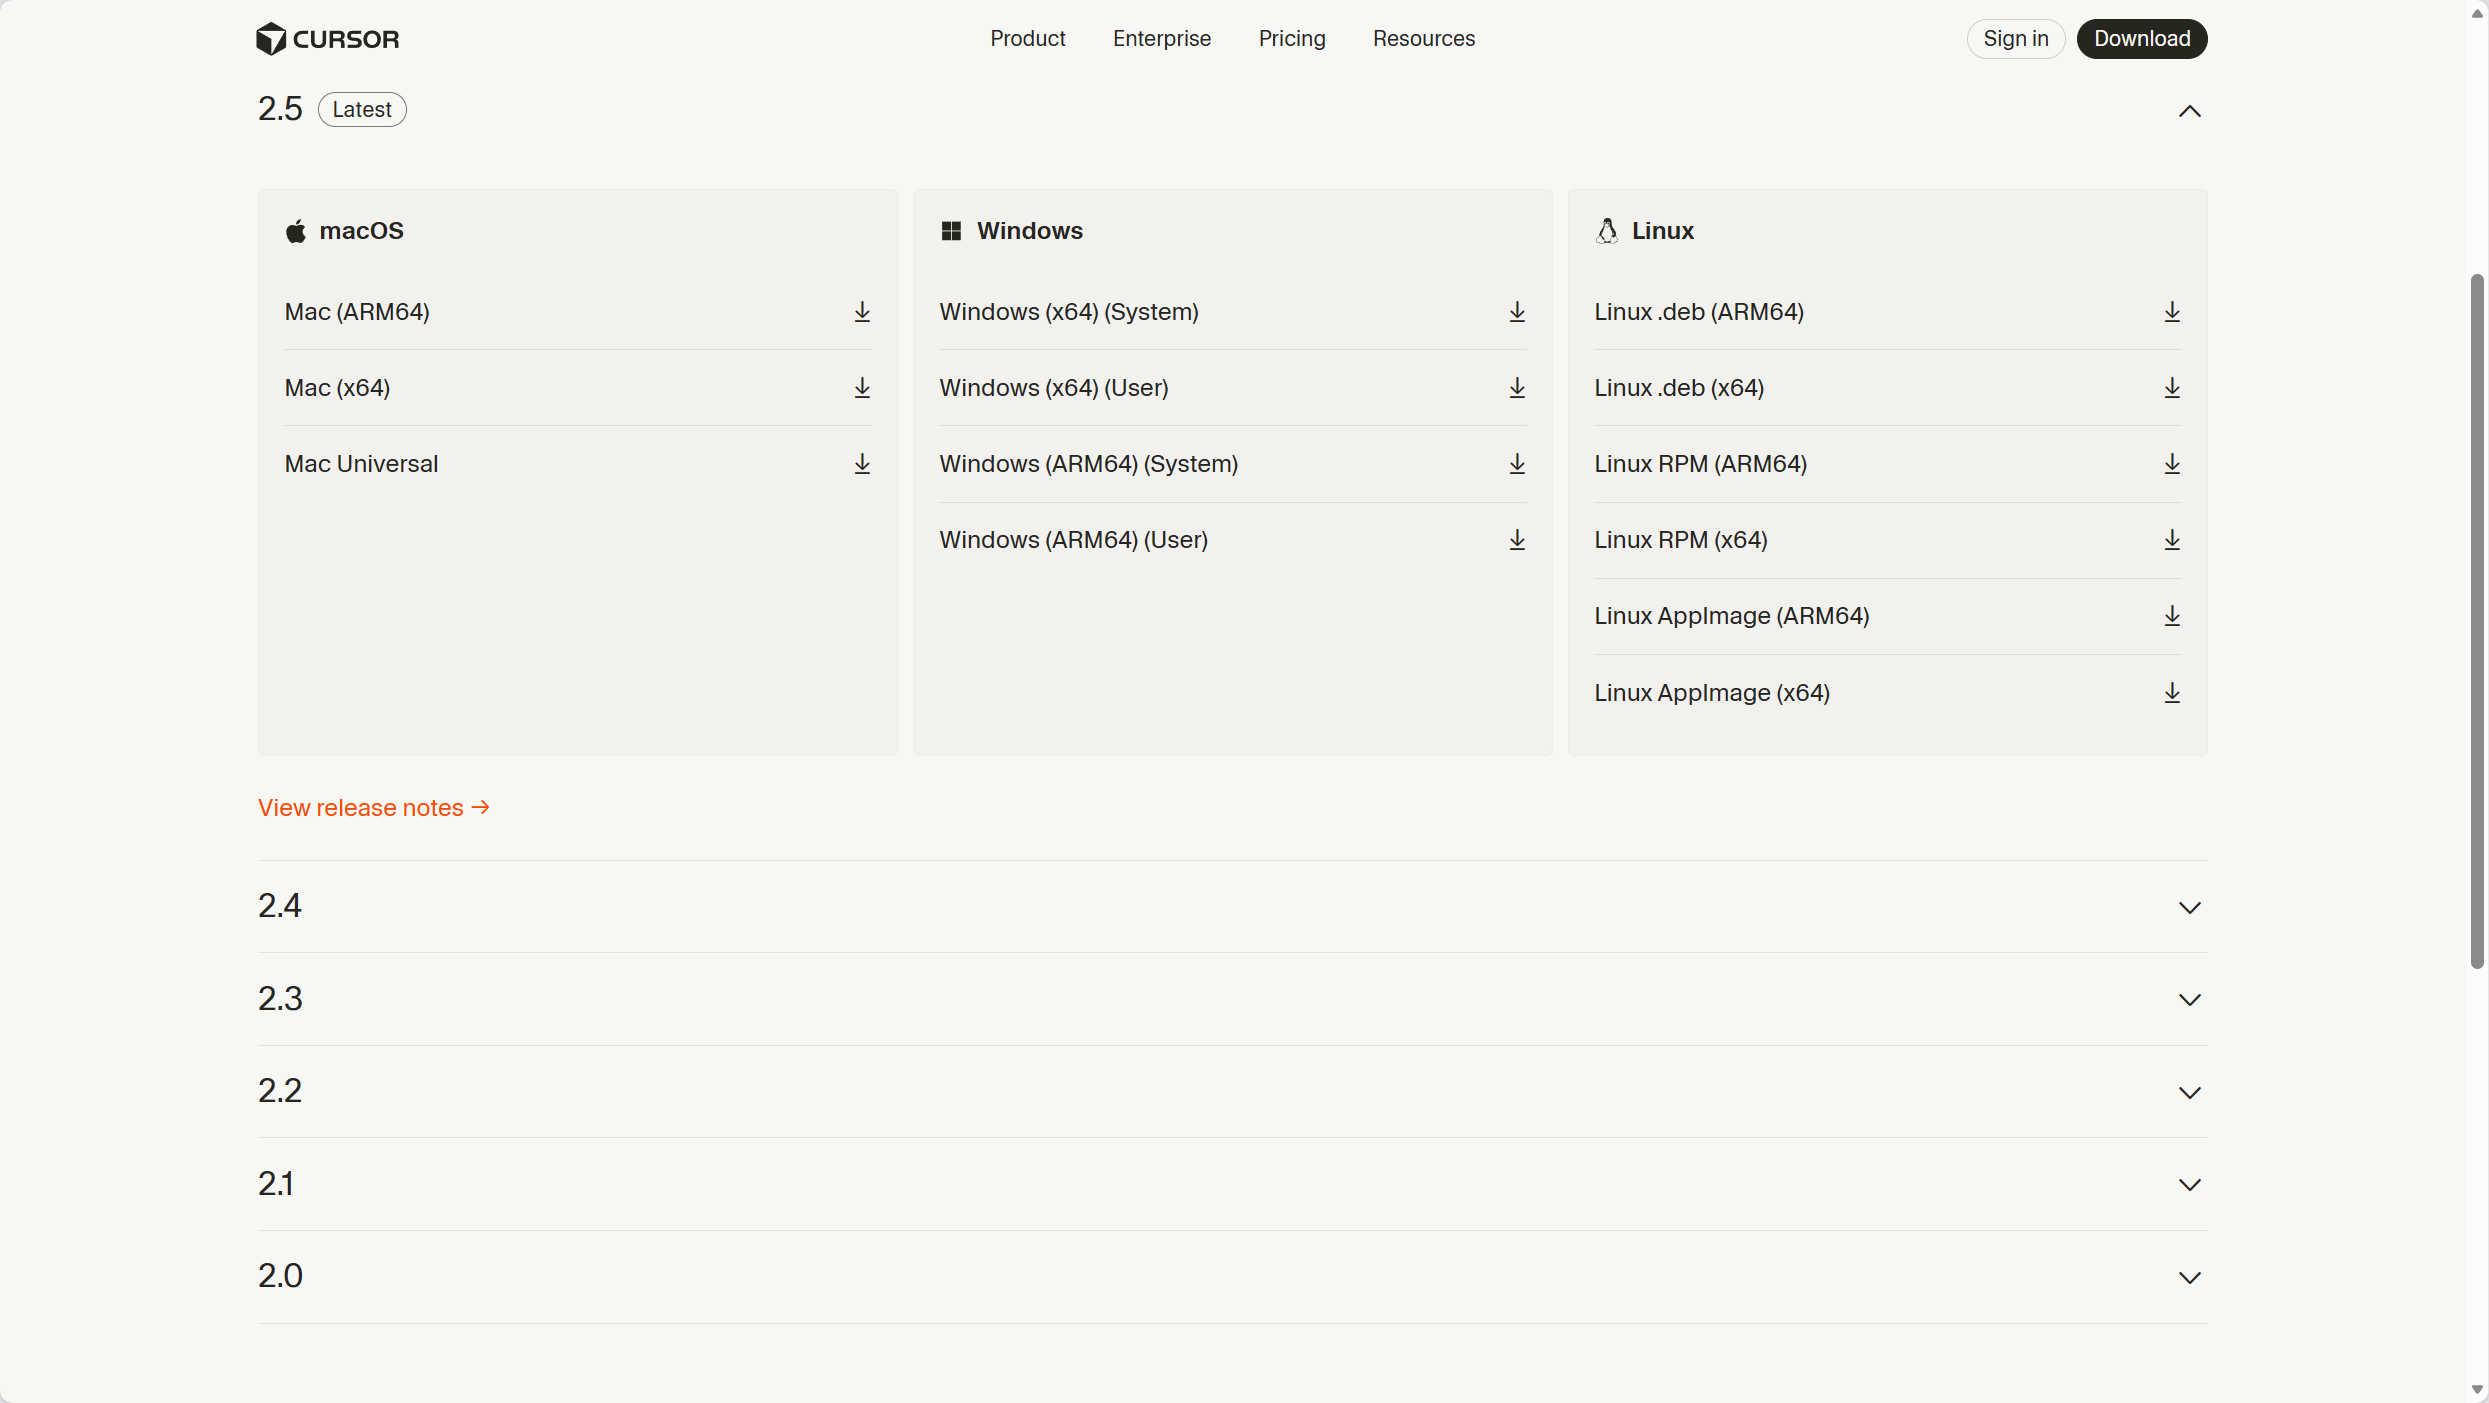Download Linux .deb (x64) package icon
The width and height of the screenshot is (2489, 1403).
pos(2172,388)
